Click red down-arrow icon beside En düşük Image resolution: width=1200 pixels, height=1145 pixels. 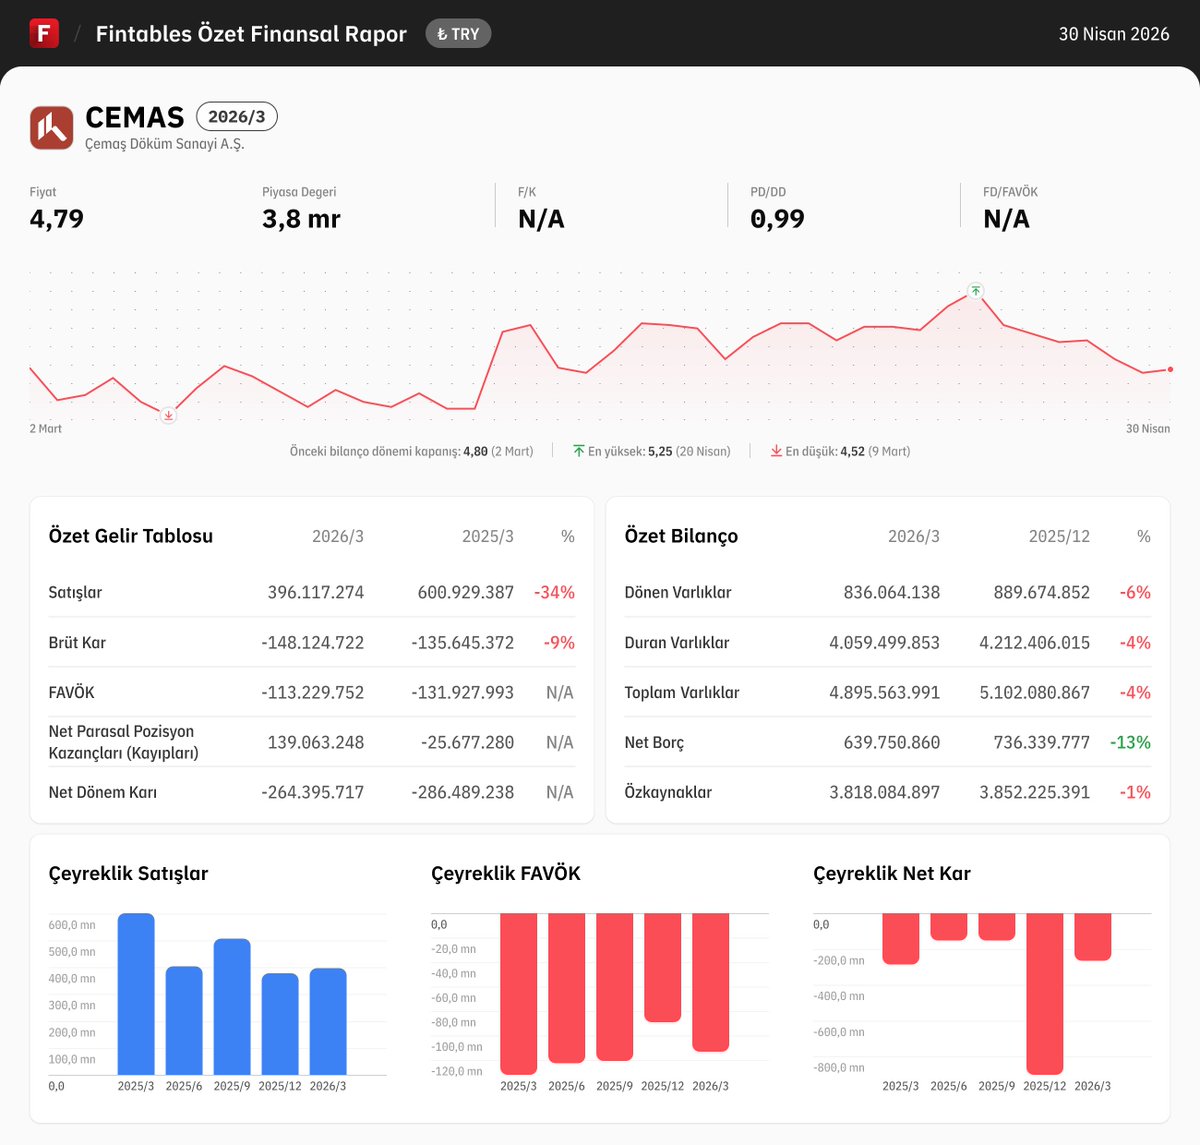[x=776, y=451]
